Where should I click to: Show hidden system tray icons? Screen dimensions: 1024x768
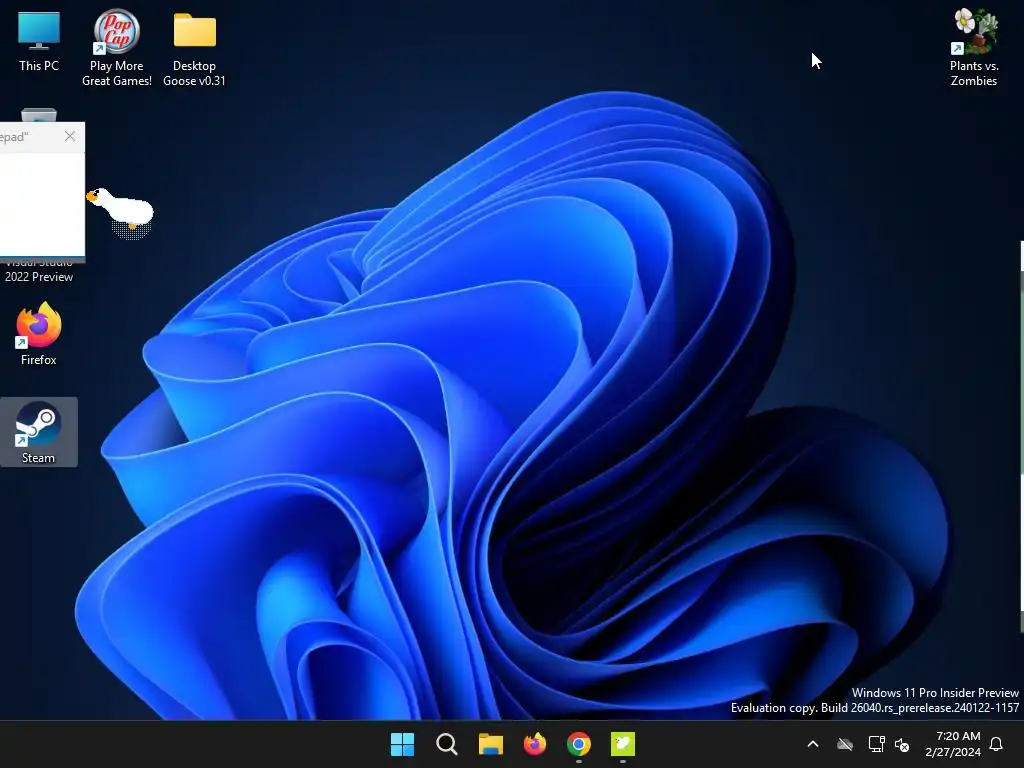coord(813,744)
